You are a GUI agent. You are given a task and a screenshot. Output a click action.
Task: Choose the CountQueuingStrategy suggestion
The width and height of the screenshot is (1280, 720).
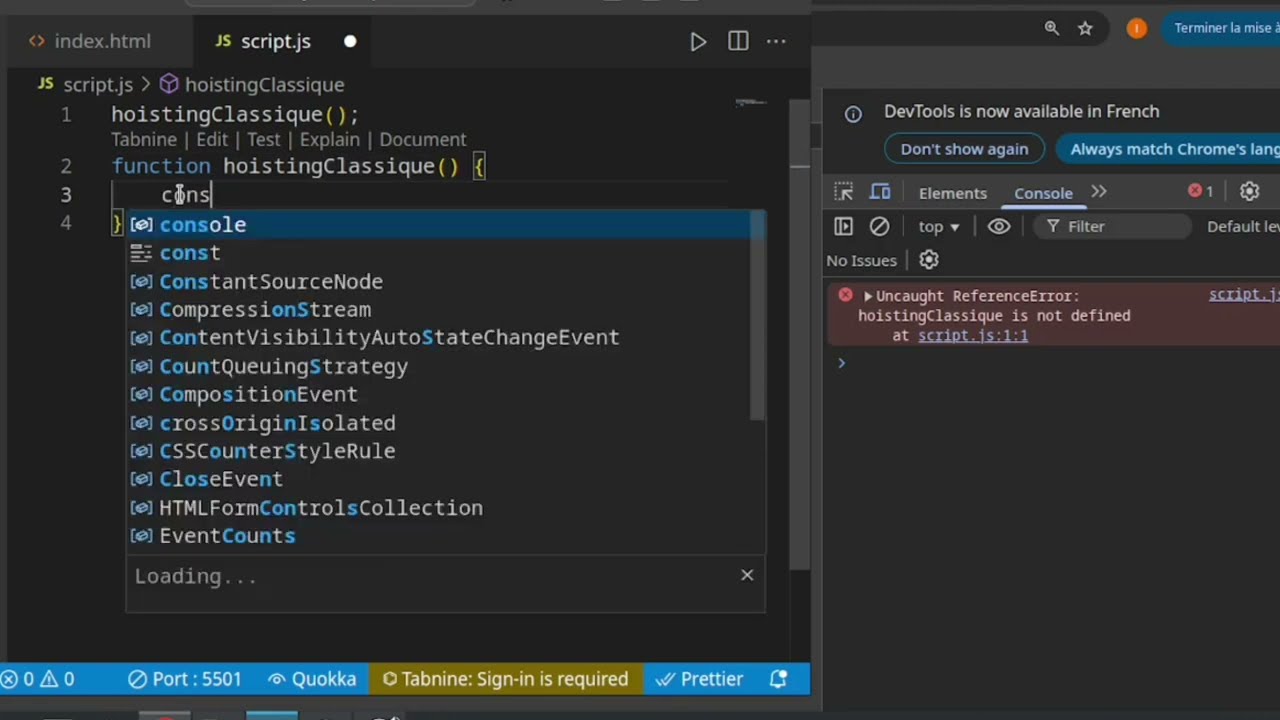click(x=439, y=366)
